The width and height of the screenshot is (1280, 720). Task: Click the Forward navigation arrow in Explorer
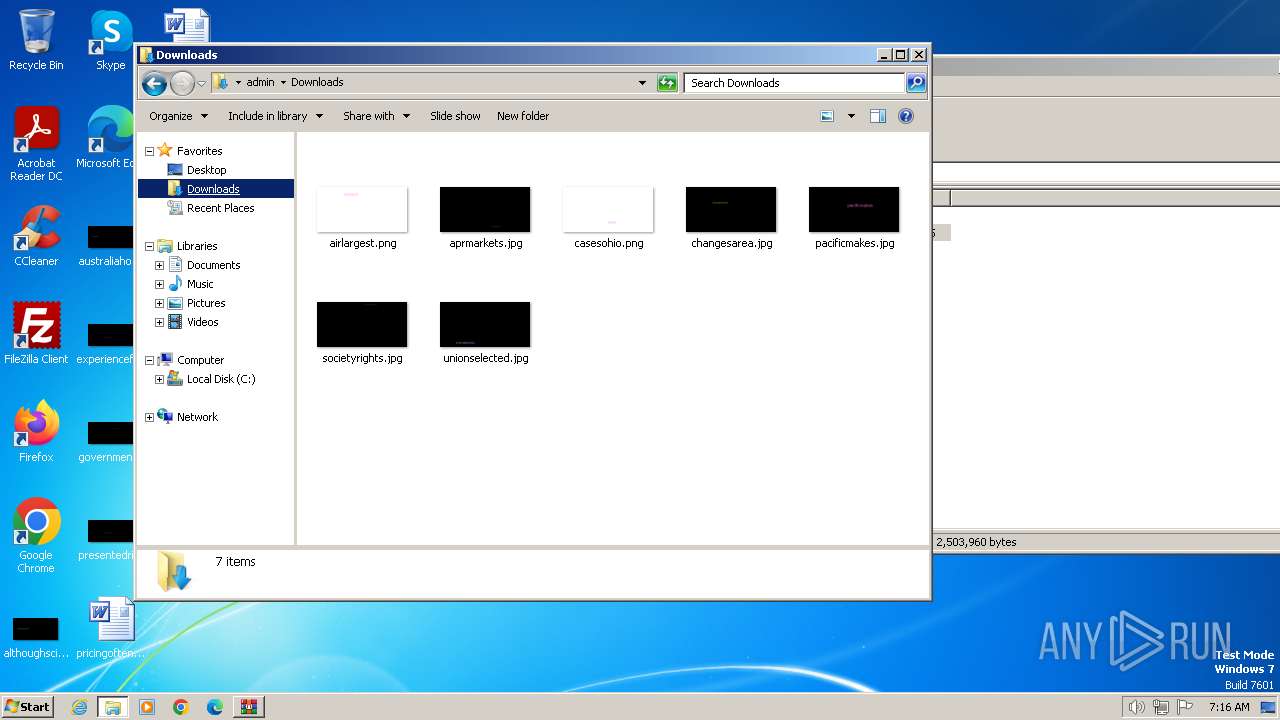(x=182, y=83)
